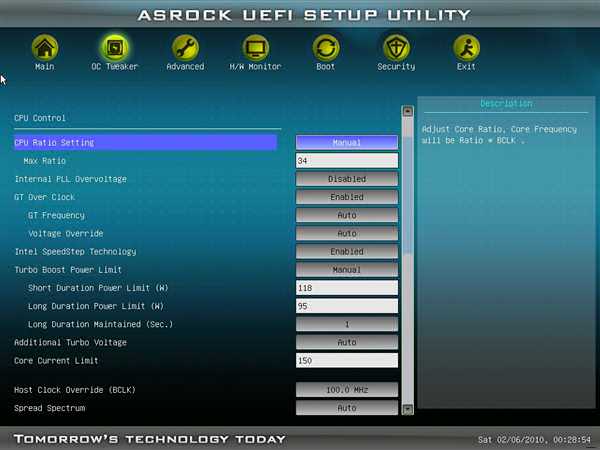Click Host Clock Override 100.0 MHz value
The image size is (600, 450).
[x=347, y=390]
